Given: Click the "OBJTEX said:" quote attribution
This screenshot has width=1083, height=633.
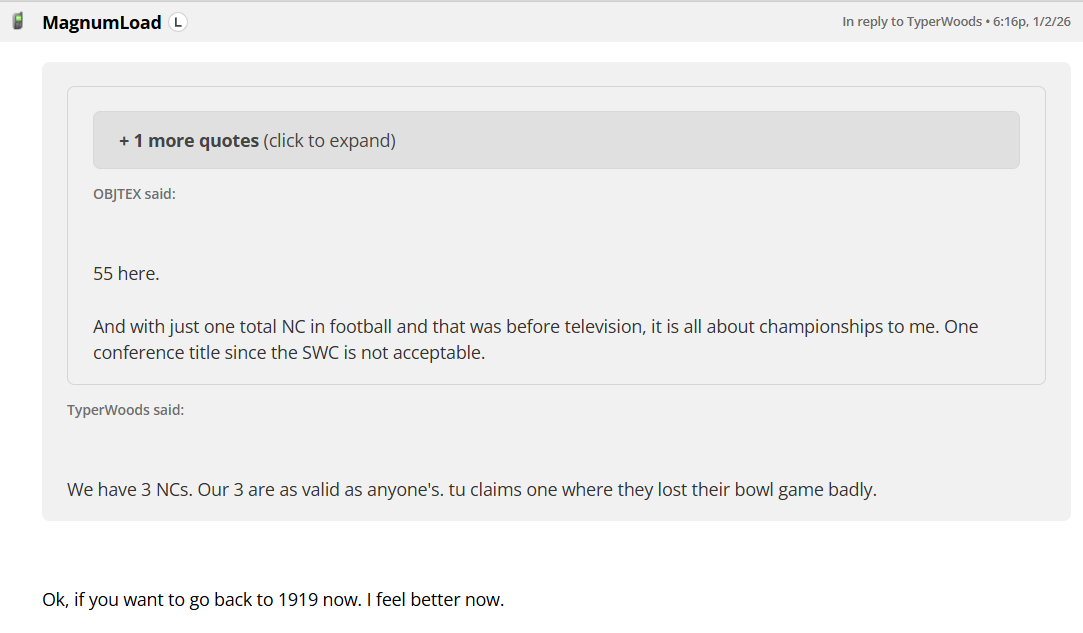Looking at the screenshot, I should click(134, 194).
